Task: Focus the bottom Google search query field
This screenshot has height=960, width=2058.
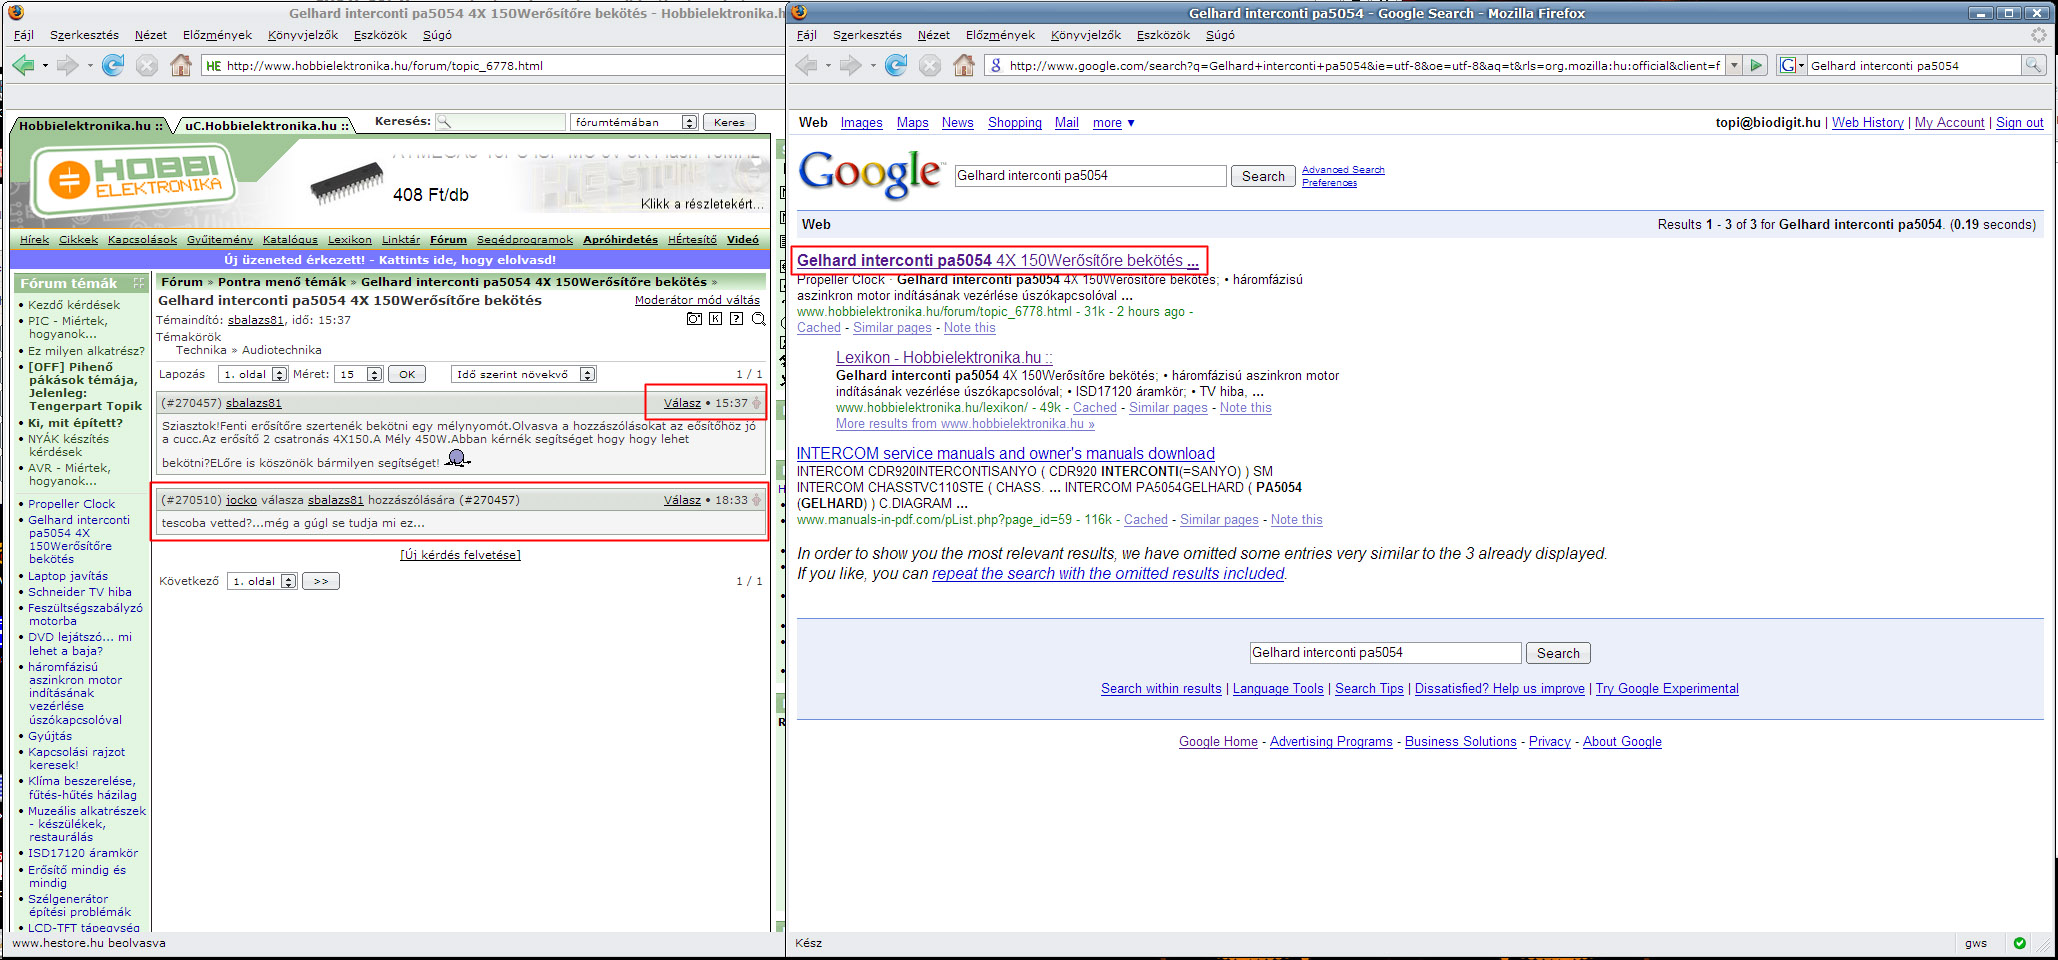Action: (1385, 653)
